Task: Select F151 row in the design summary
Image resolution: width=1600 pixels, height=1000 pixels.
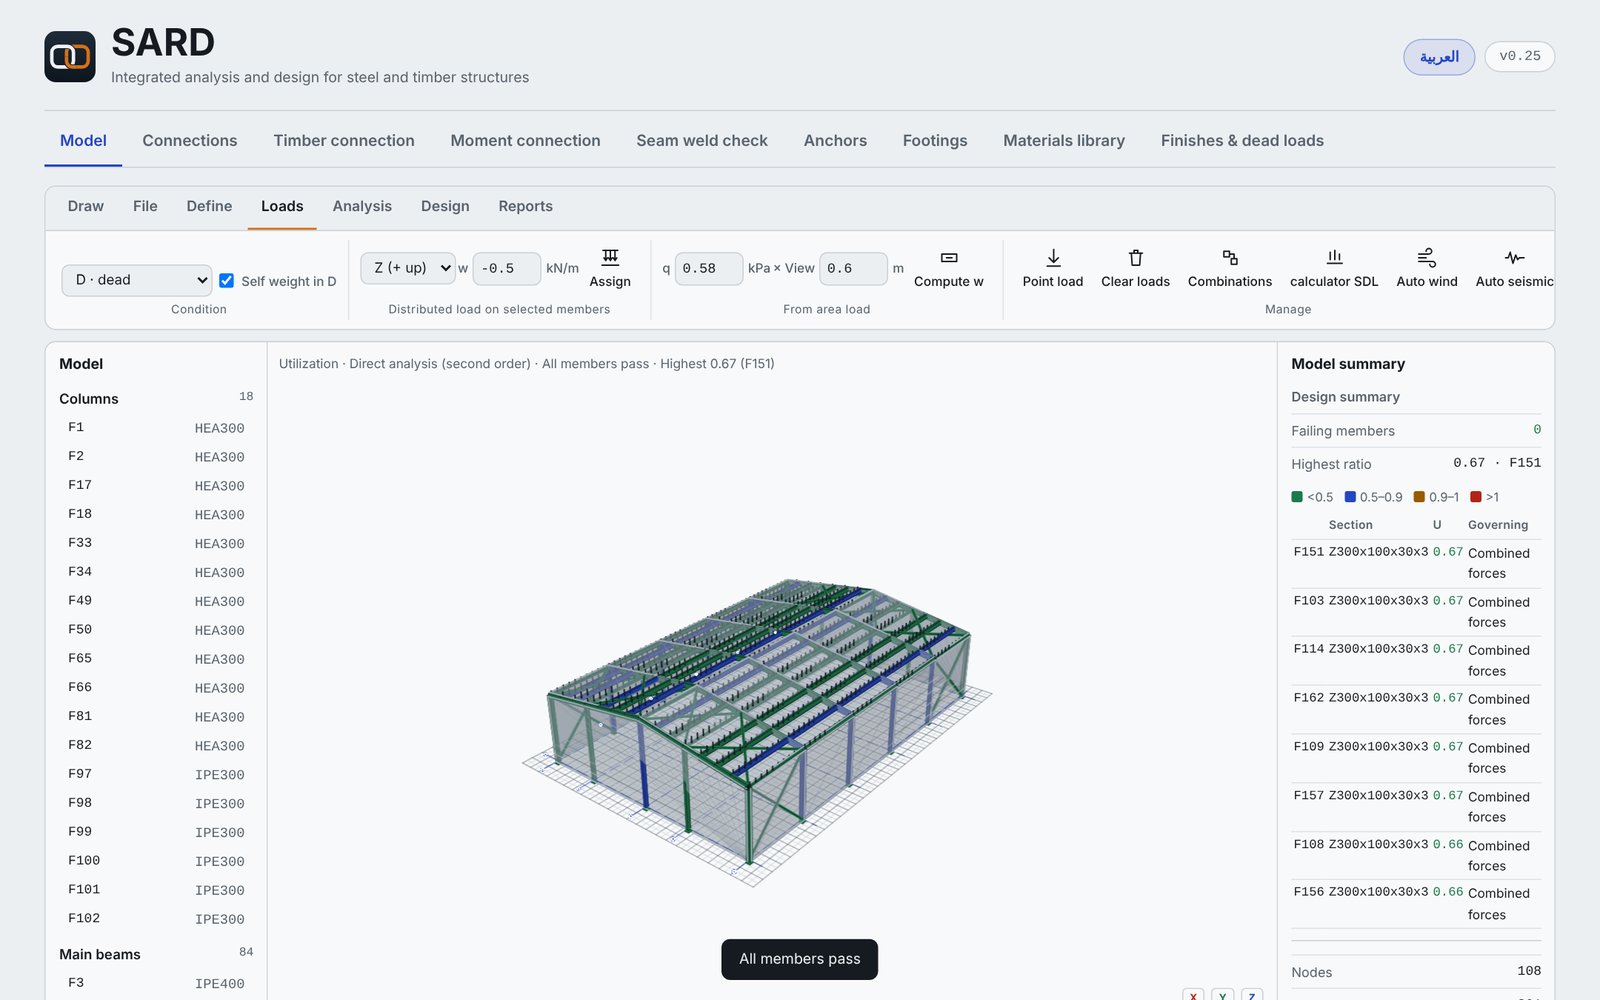Action: click(1416, 563)
